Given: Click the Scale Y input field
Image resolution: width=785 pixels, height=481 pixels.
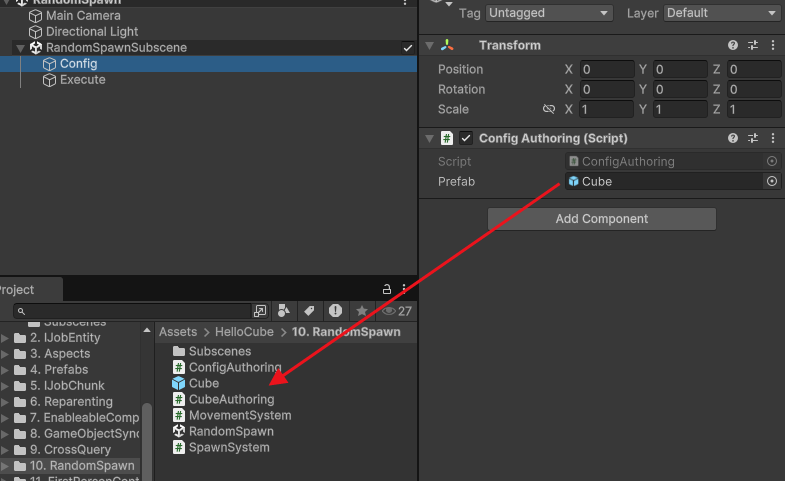Looking at the screenshot, I should (680, 109).
